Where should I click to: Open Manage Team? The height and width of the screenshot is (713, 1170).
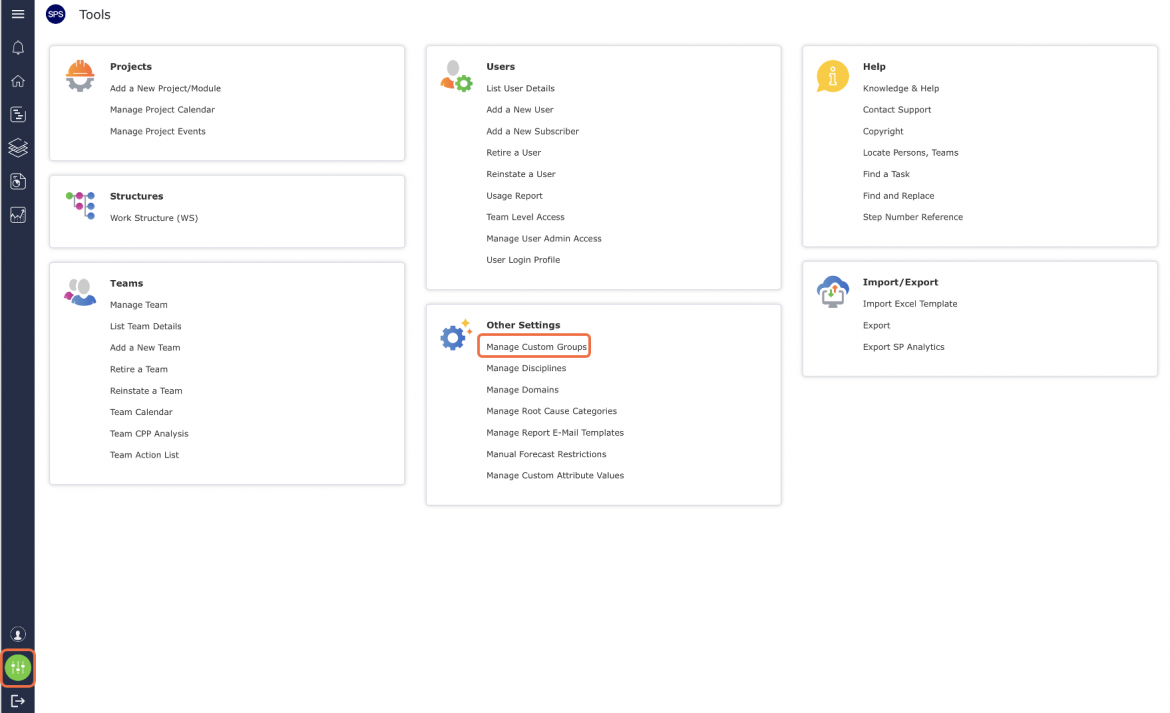[139, 305]
